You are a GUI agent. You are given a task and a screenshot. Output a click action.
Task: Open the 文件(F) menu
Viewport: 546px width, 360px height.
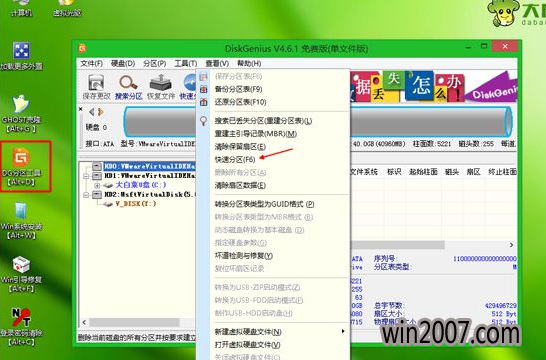(92, 63)
